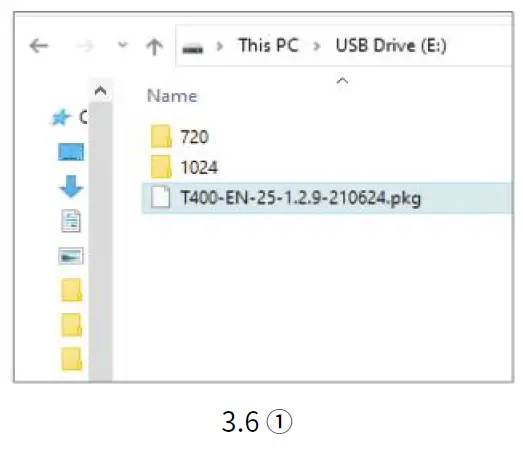Image resolution: width=523 pixels, height=450 pixels.
Task: Go back with the left arrow
Action: point(39,46)
